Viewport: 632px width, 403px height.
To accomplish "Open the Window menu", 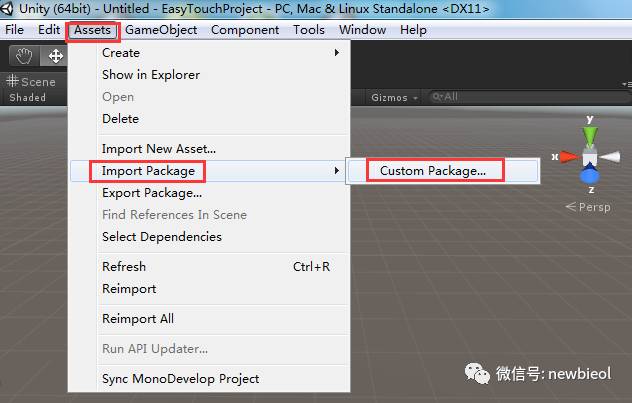I will pos(363,30).
